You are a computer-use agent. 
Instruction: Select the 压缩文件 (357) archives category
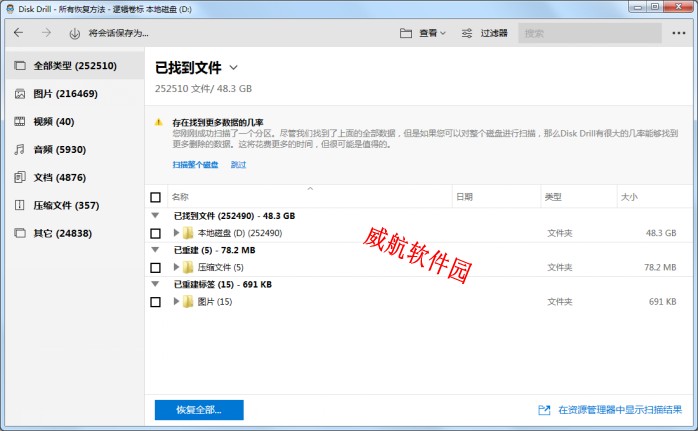coord(66,206)
